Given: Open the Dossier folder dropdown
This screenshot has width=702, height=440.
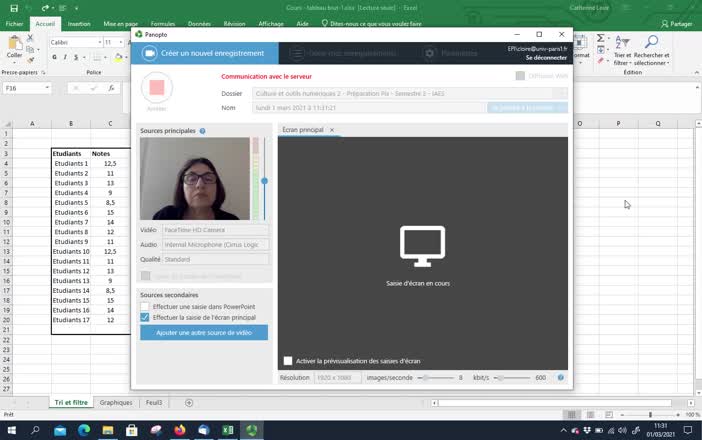Looking at the screenshot, I should [560, 93].
